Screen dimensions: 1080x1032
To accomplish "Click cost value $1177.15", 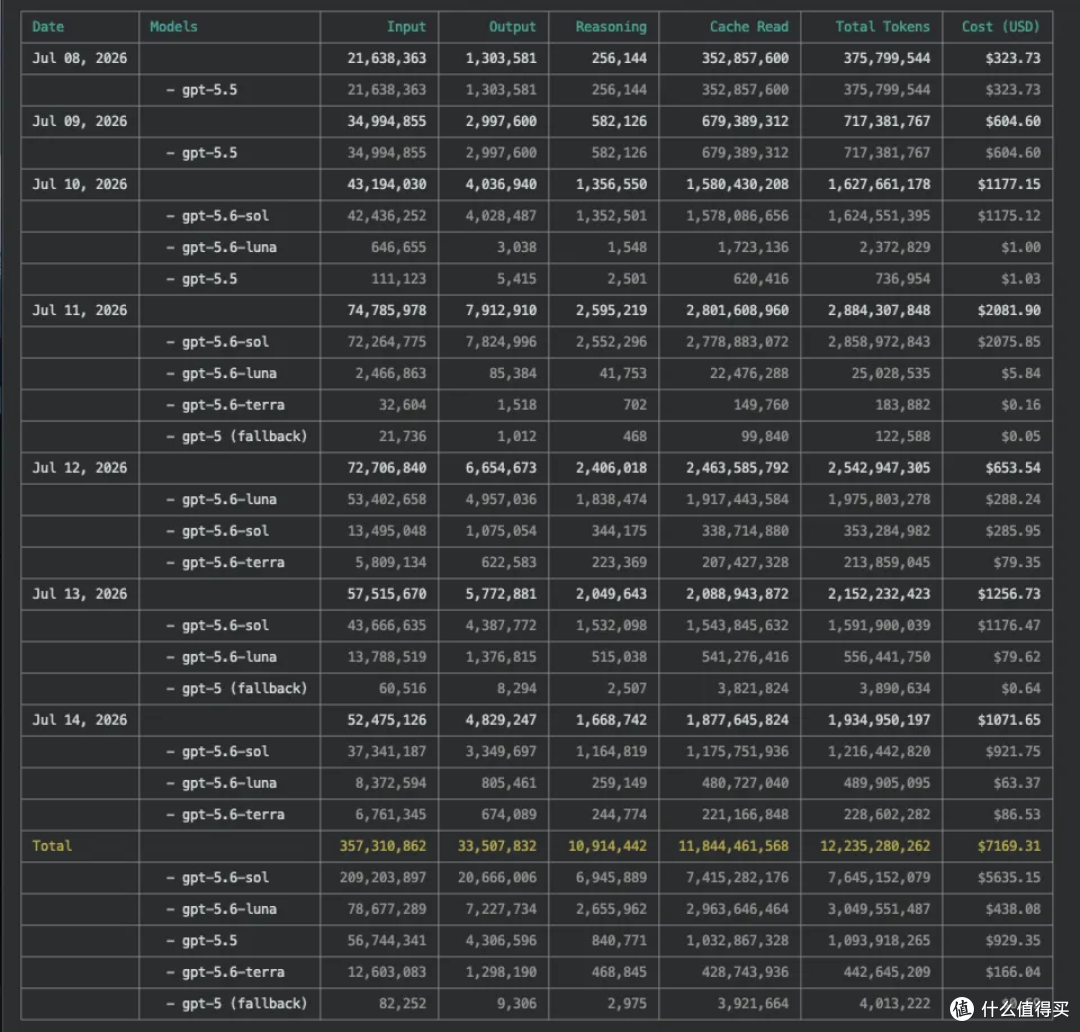I will [1008, 185].
